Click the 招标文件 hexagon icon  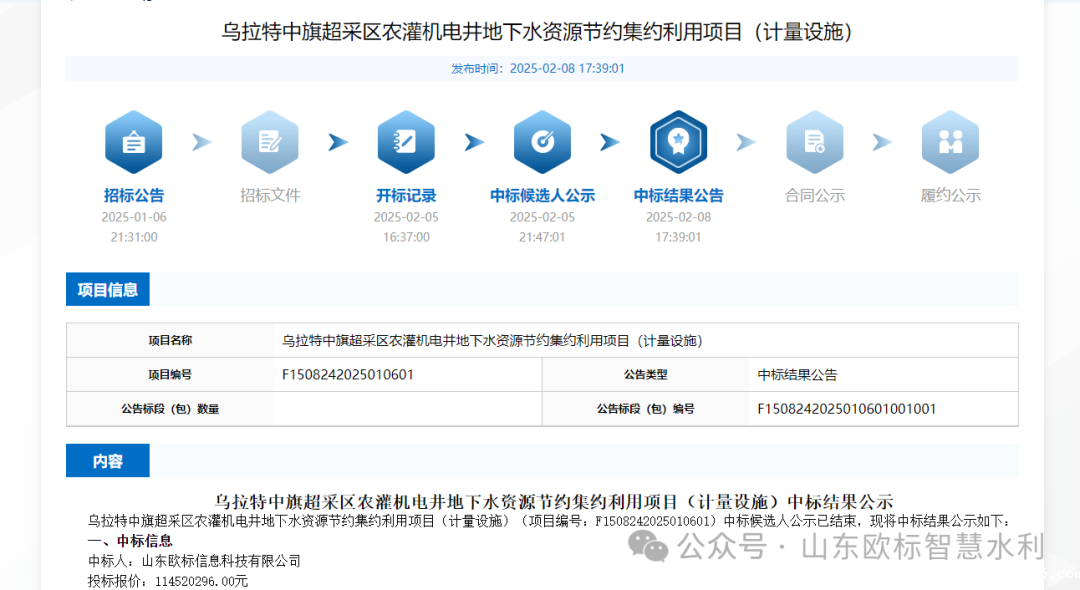(270, 143)
